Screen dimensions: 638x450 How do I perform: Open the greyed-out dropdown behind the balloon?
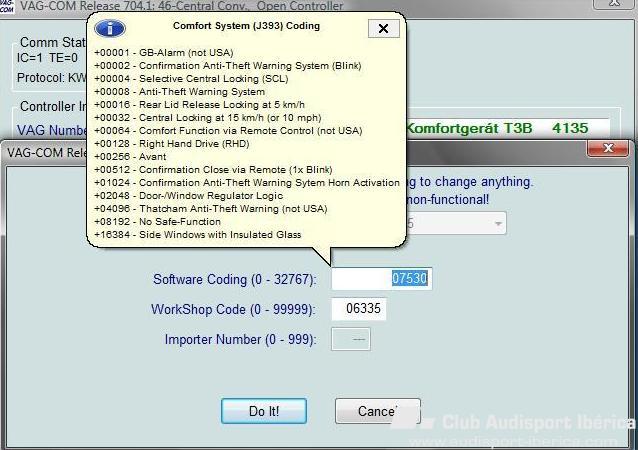click(495, 222)
